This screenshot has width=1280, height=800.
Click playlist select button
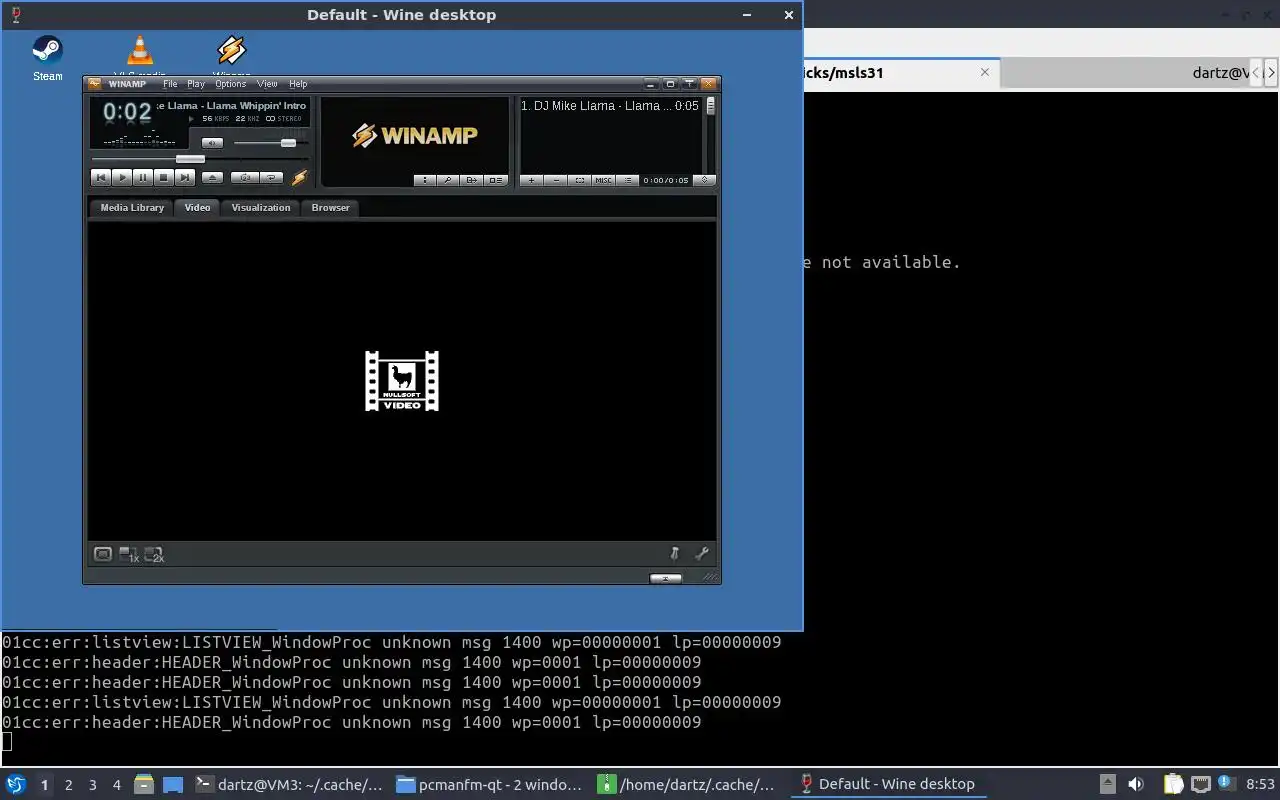tap(580, 180)
